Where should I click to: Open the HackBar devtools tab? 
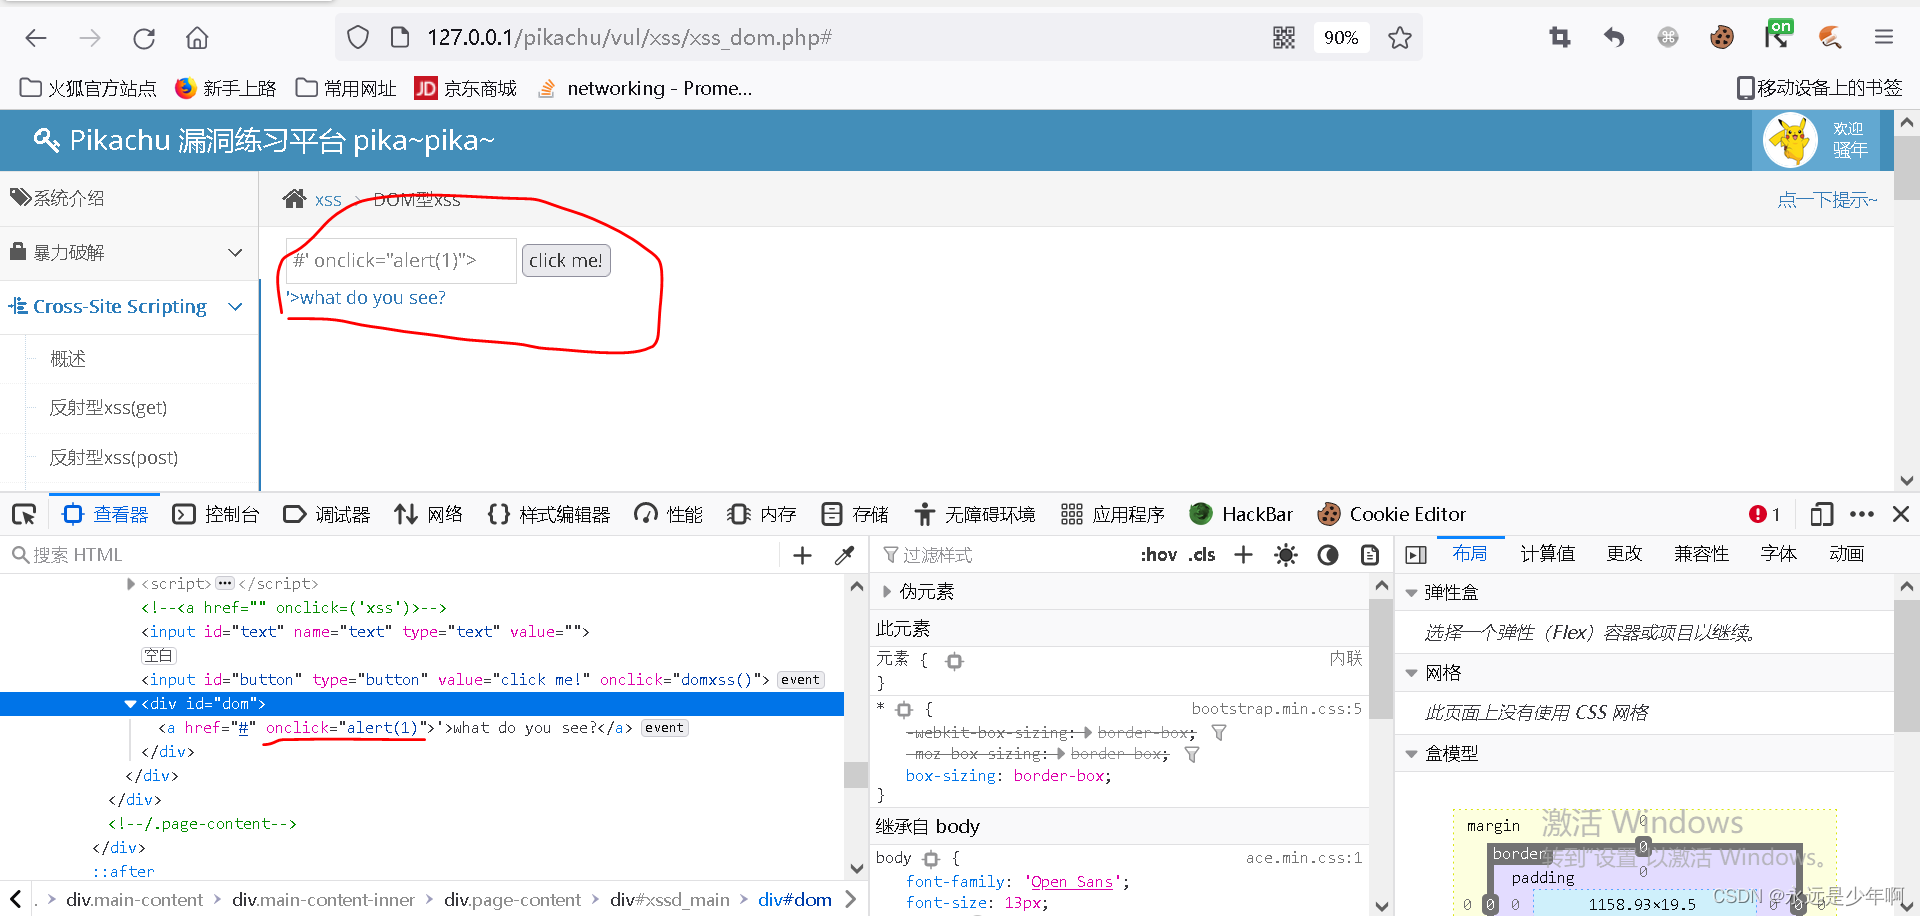pos(1241,514)
